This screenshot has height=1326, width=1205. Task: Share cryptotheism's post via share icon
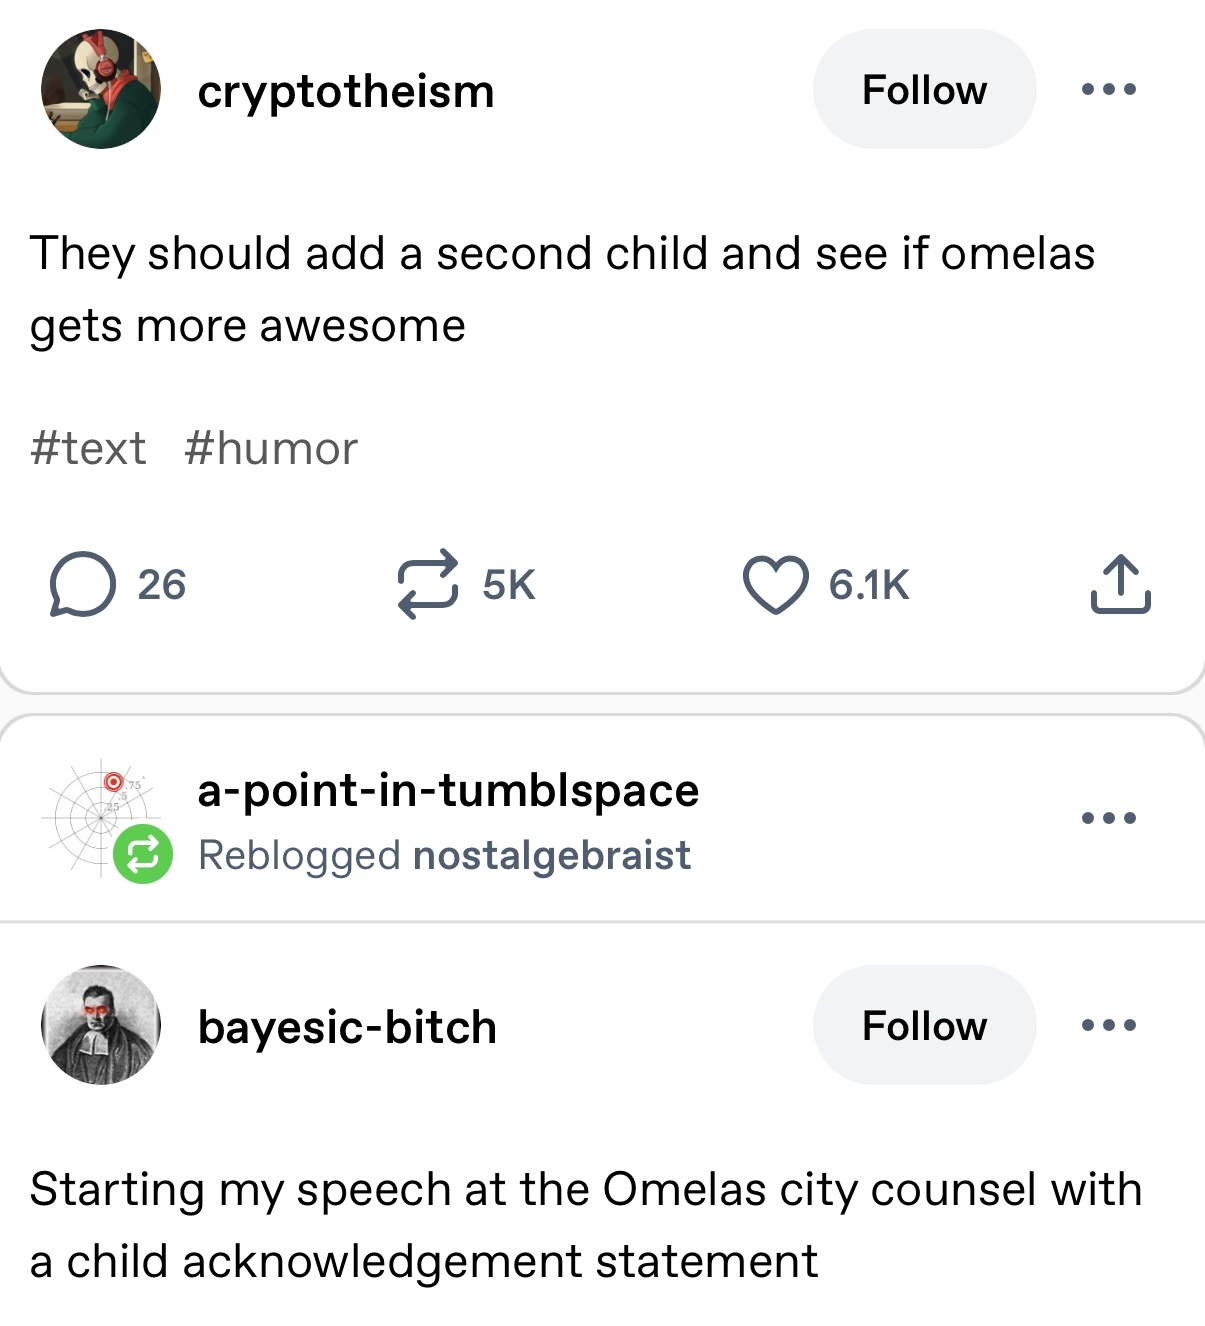click(1120, 585)
